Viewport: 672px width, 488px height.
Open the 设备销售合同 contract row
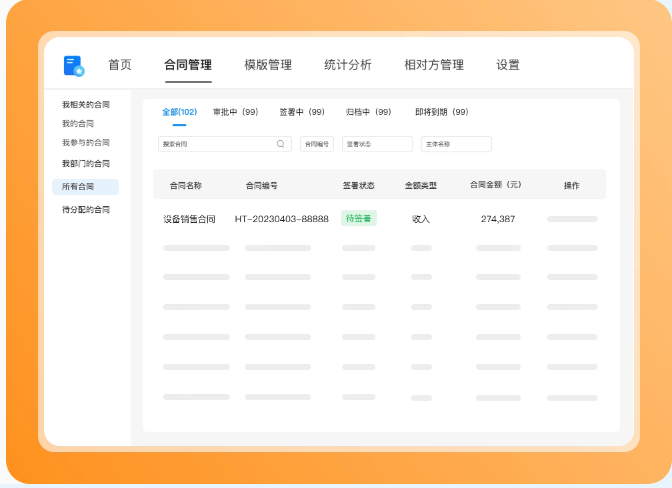point(189,219)
